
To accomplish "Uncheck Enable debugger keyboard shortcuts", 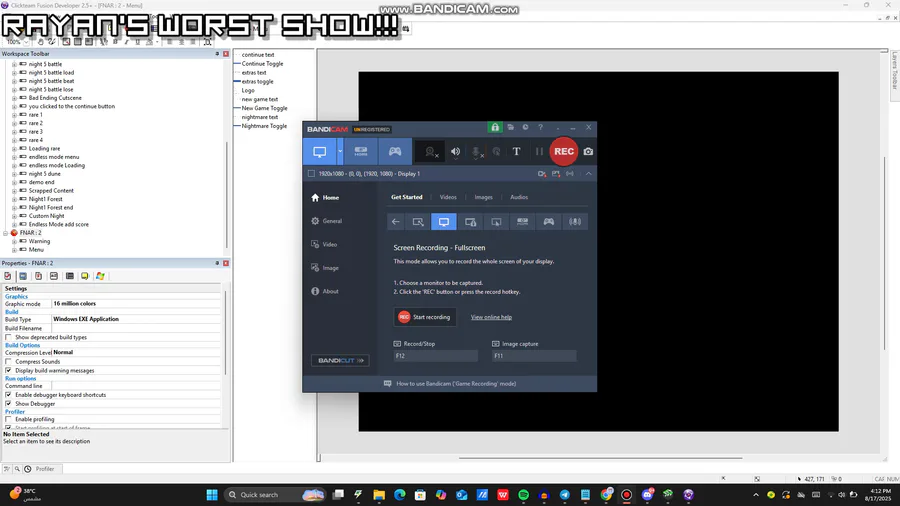I will point(8,395).
